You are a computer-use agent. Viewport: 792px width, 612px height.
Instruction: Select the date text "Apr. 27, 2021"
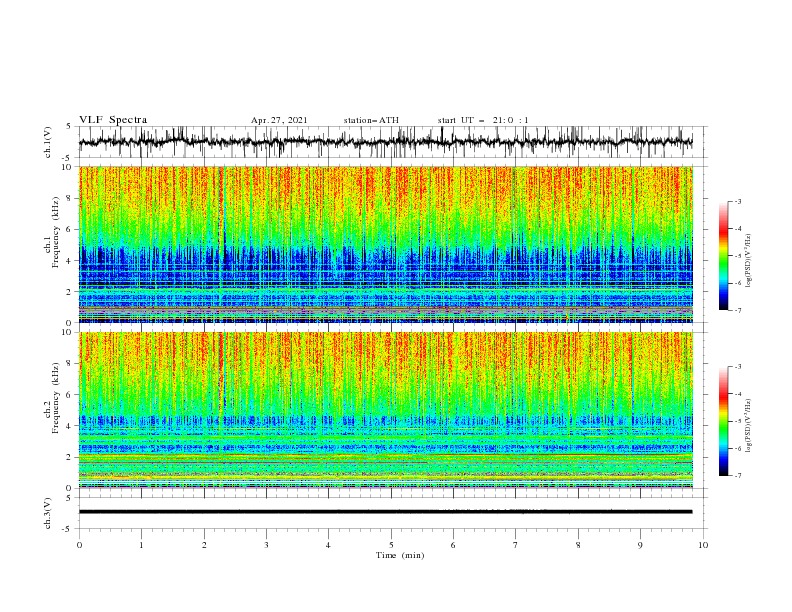coord(279,120)
